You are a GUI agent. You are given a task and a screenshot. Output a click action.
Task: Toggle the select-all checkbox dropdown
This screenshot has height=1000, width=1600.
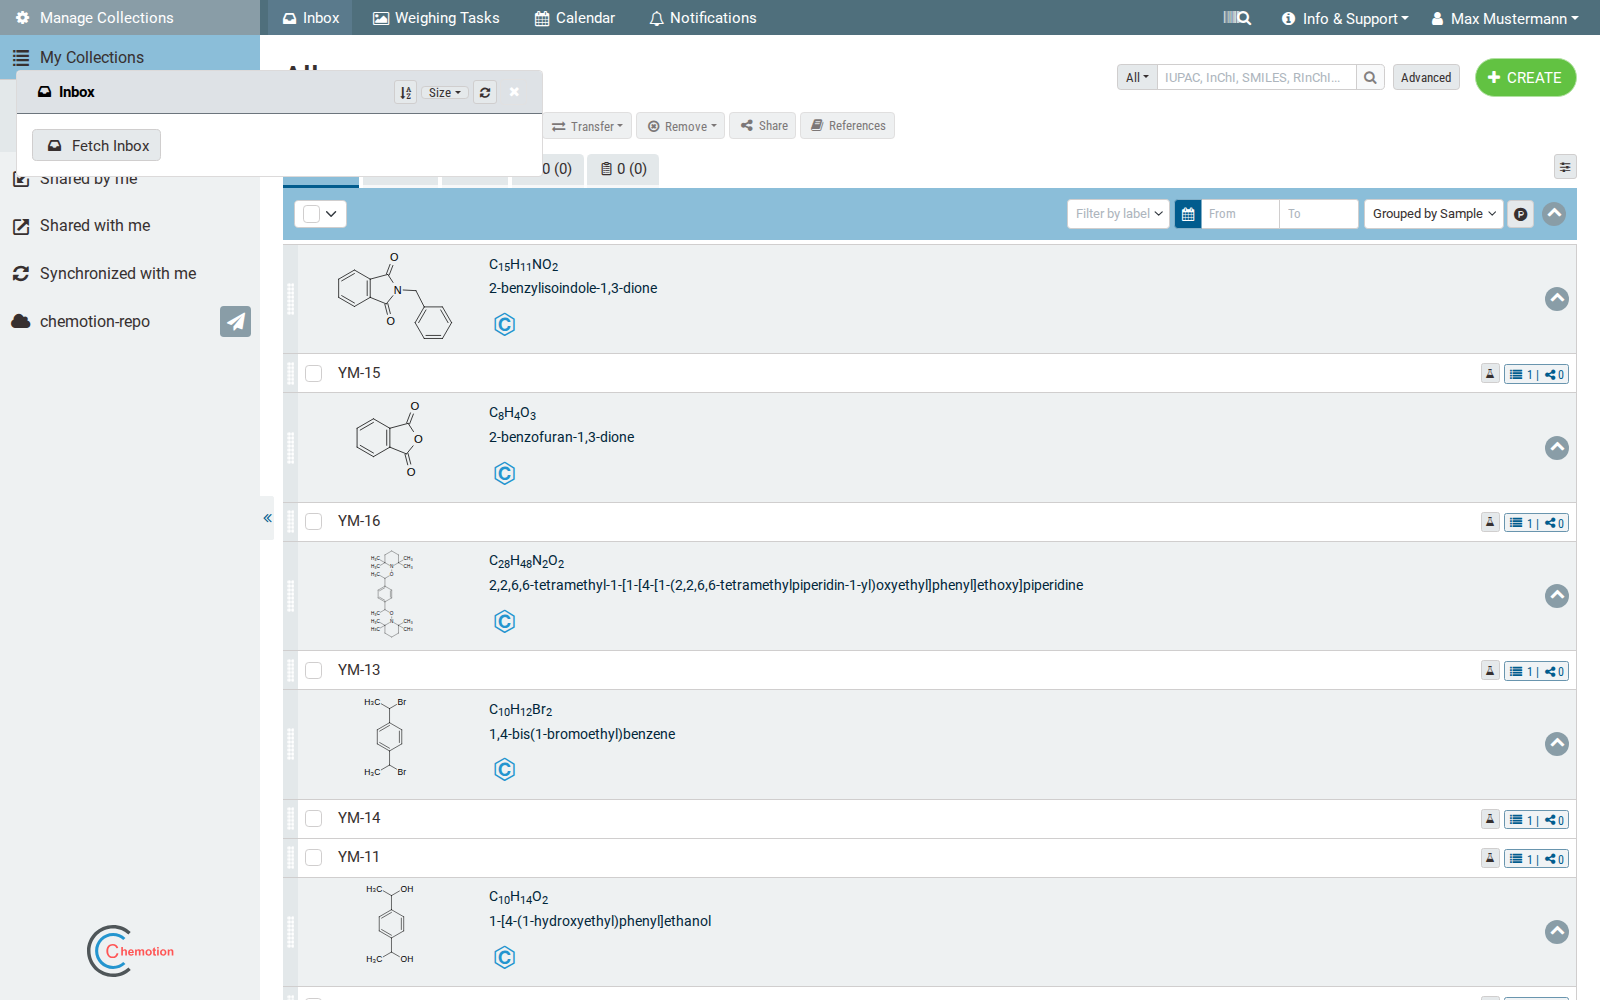[320, 214]
